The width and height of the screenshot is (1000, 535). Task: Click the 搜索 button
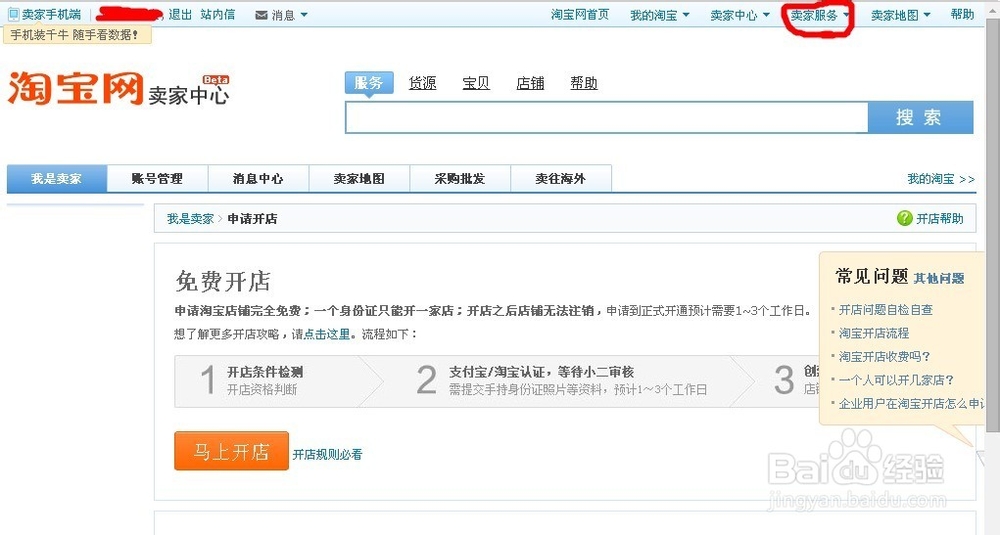coord(920,117)
